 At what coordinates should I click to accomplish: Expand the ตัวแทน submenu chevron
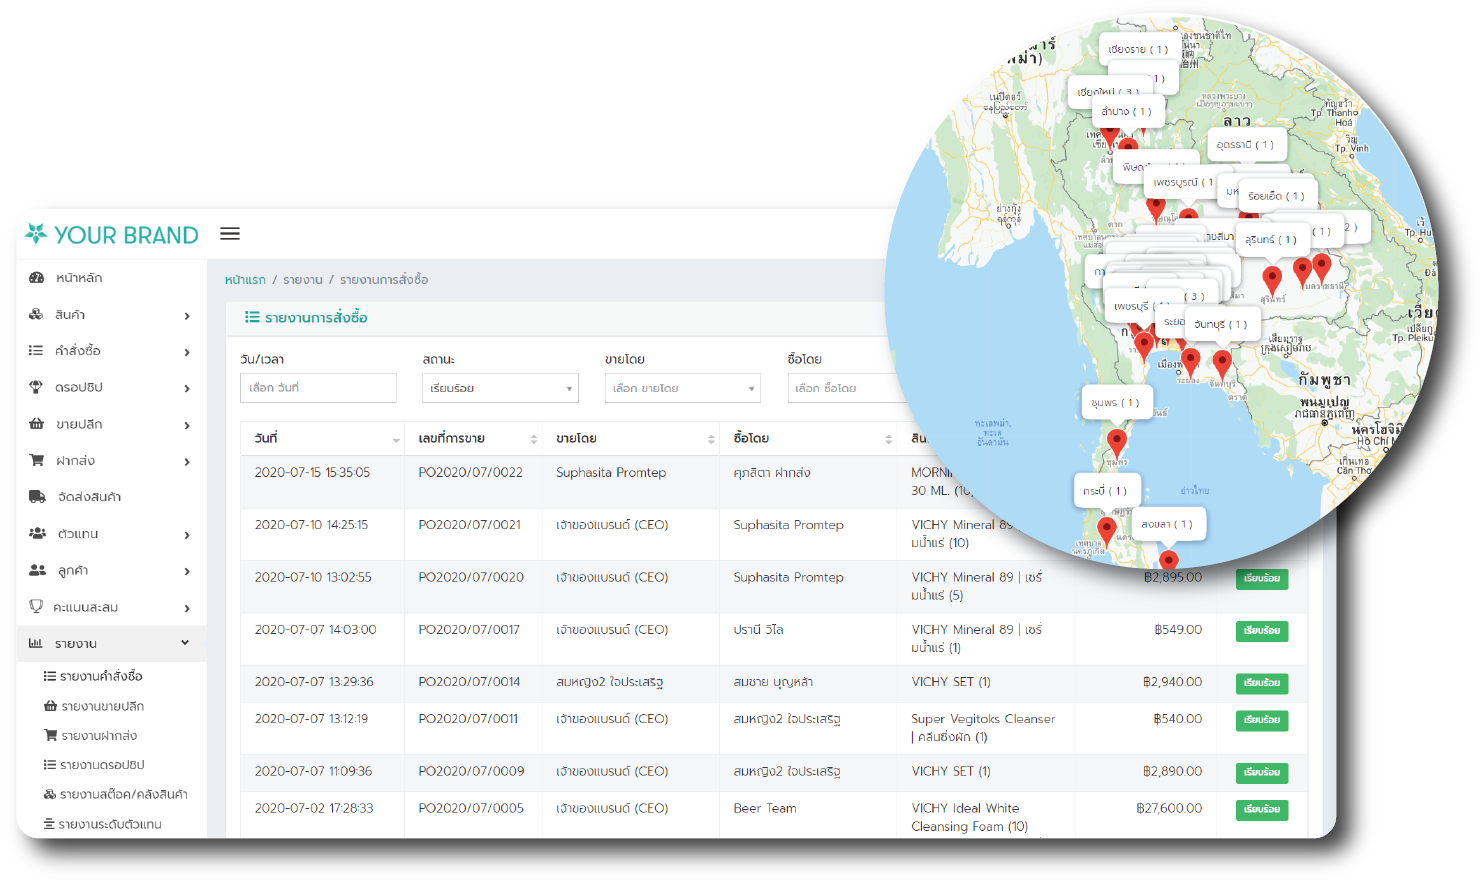point(187,535)
